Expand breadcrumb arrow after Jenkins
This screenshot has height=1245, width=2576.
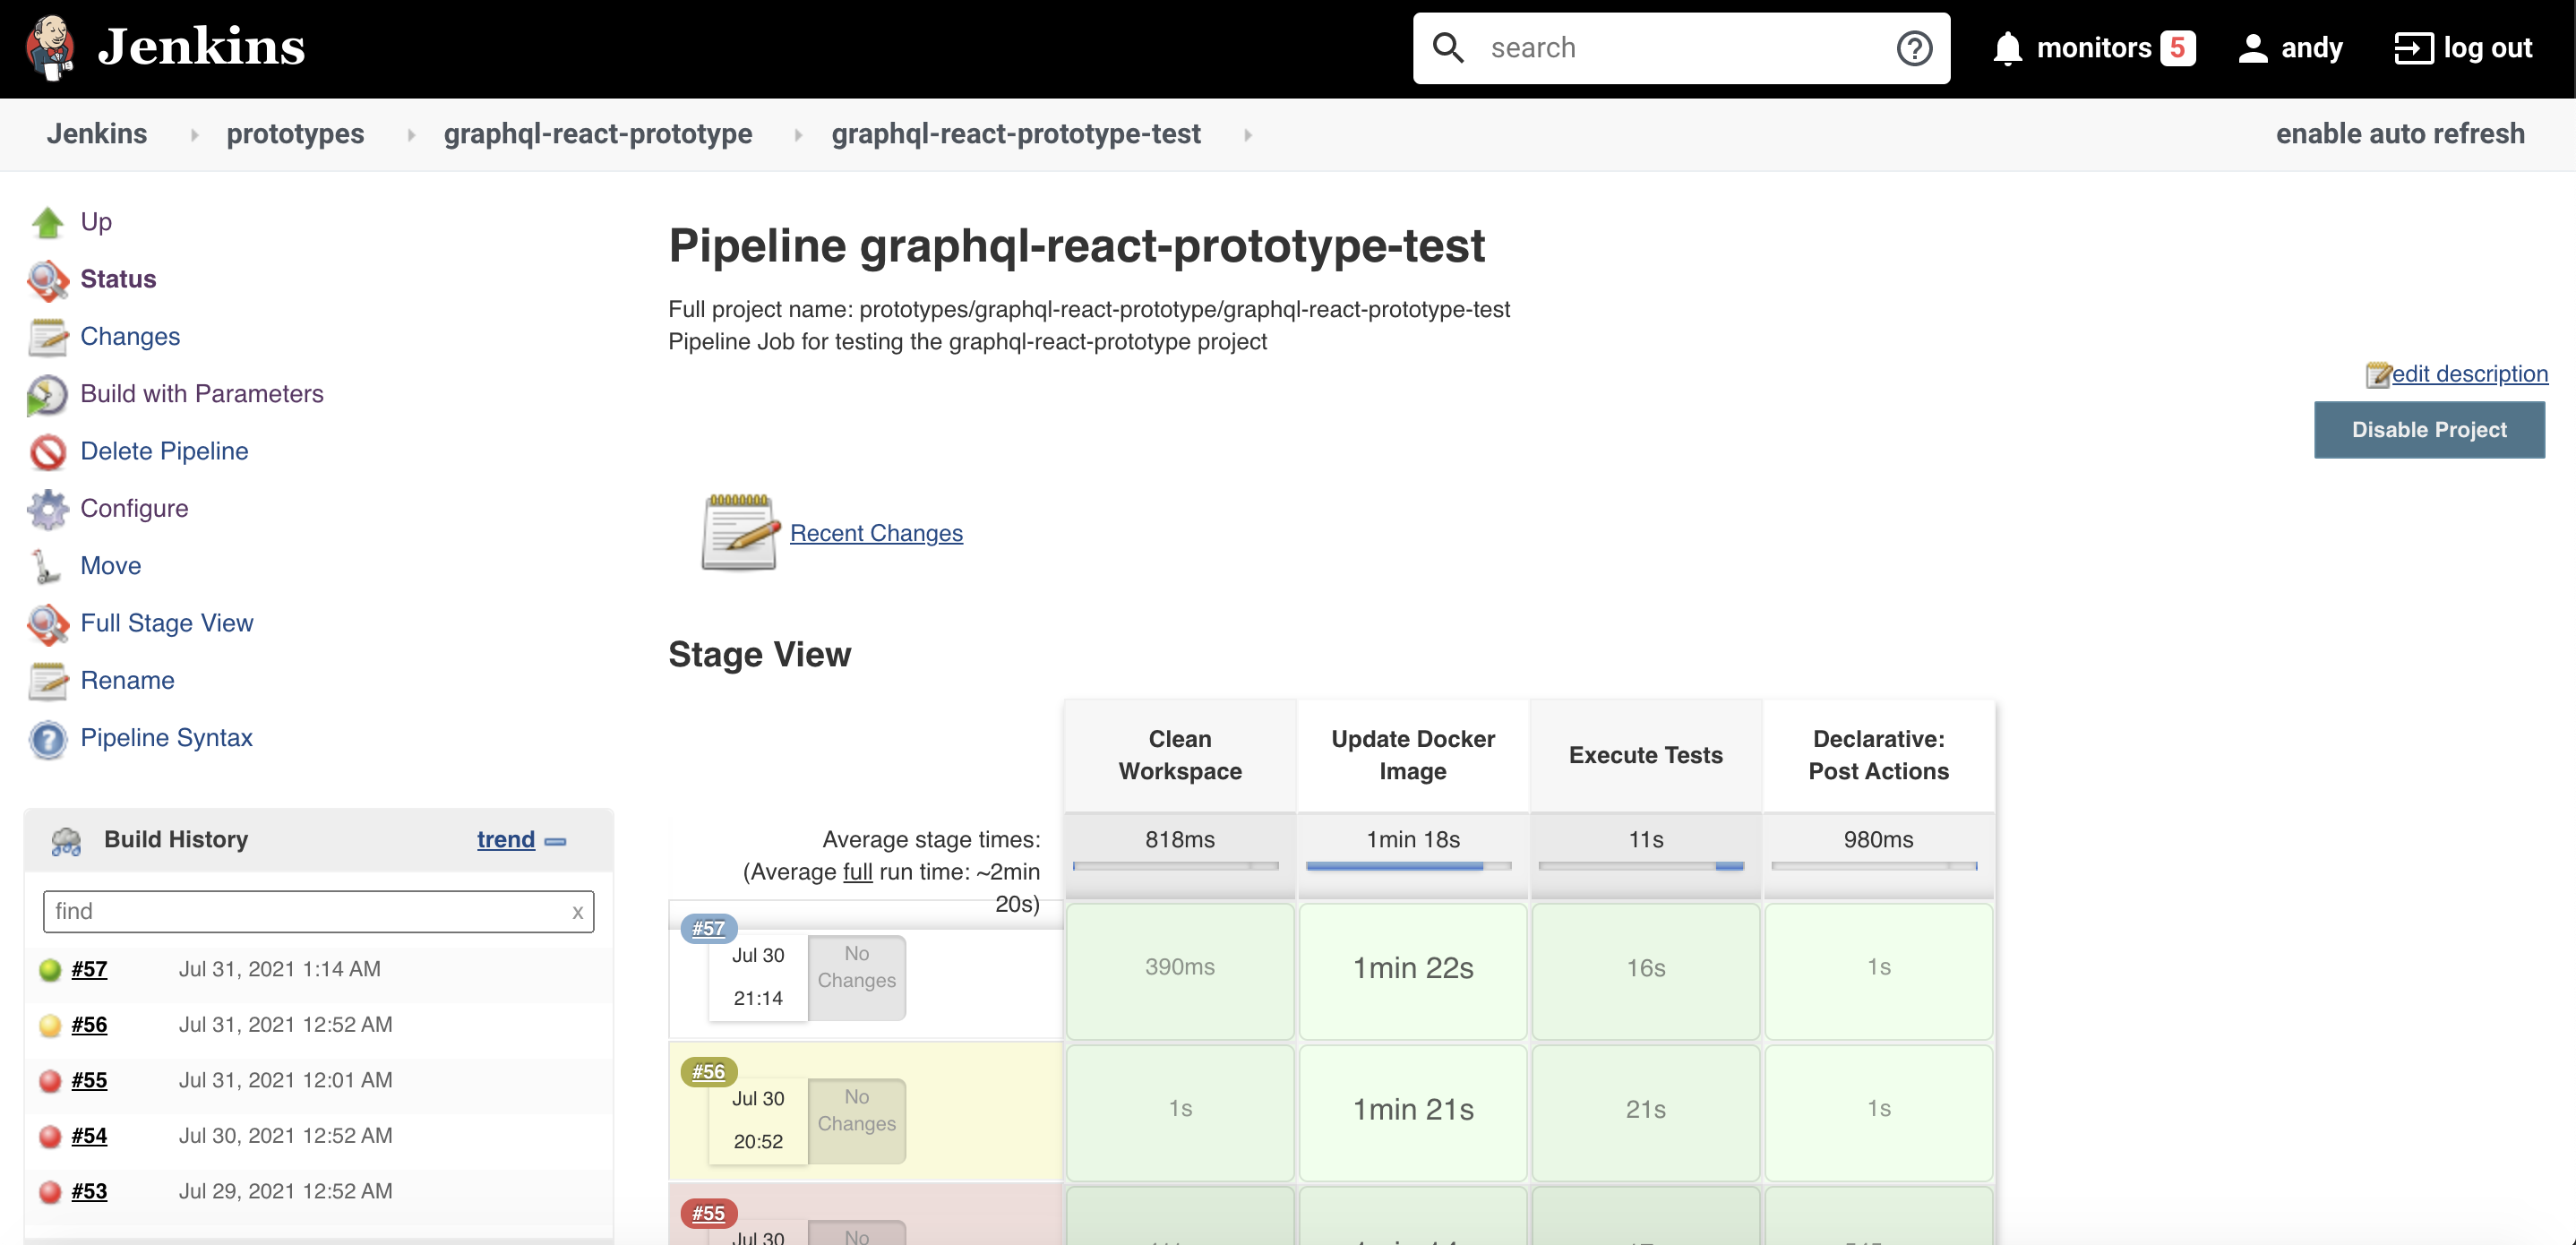tap(194, 135)
